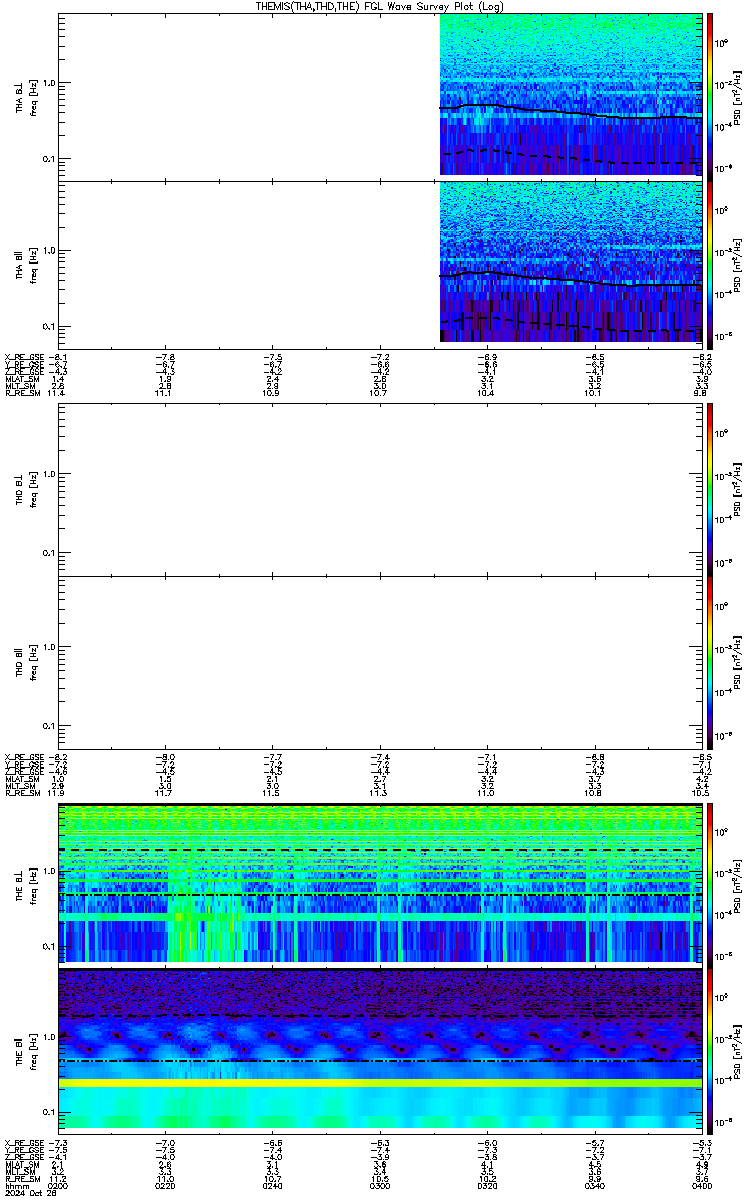Viewport: 750px width, 1200px height.
Task: Click the 0340 time label on bottom axis
Action: (x=594, y=1185)
